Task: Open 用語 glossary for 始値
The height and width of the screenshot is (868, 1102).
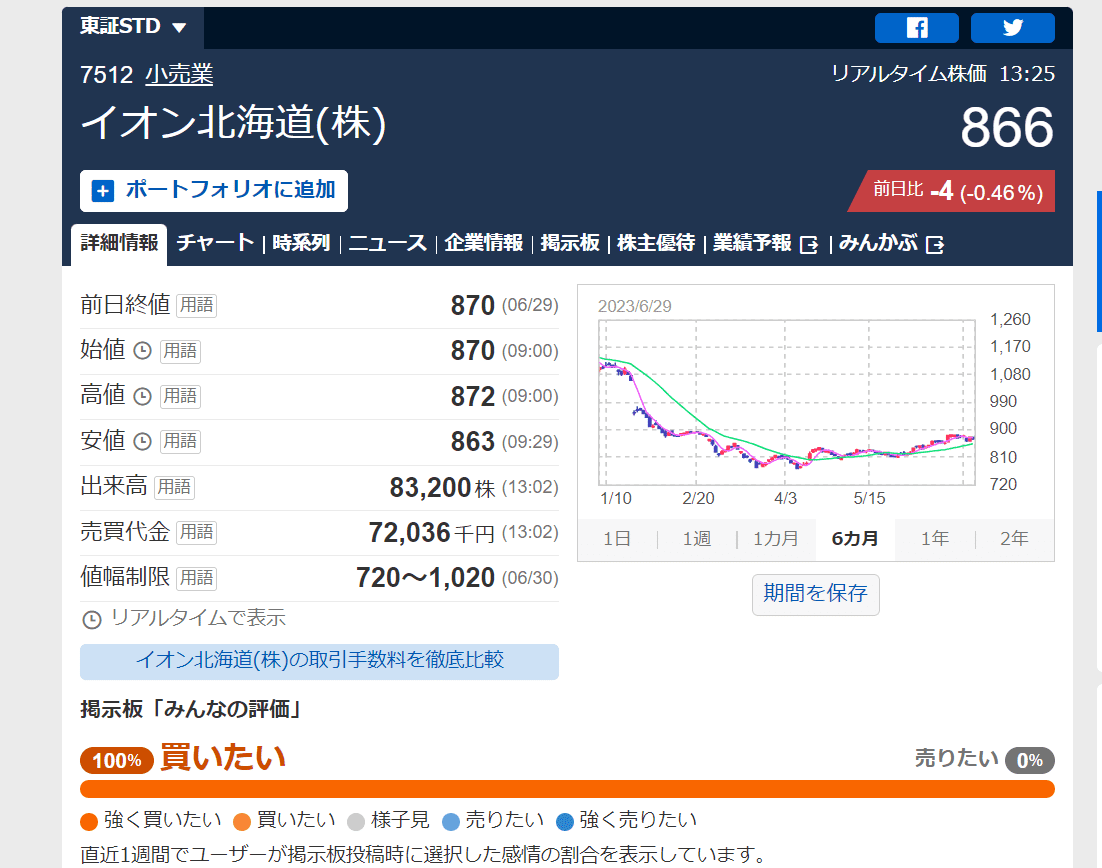Action: point(180,351)
